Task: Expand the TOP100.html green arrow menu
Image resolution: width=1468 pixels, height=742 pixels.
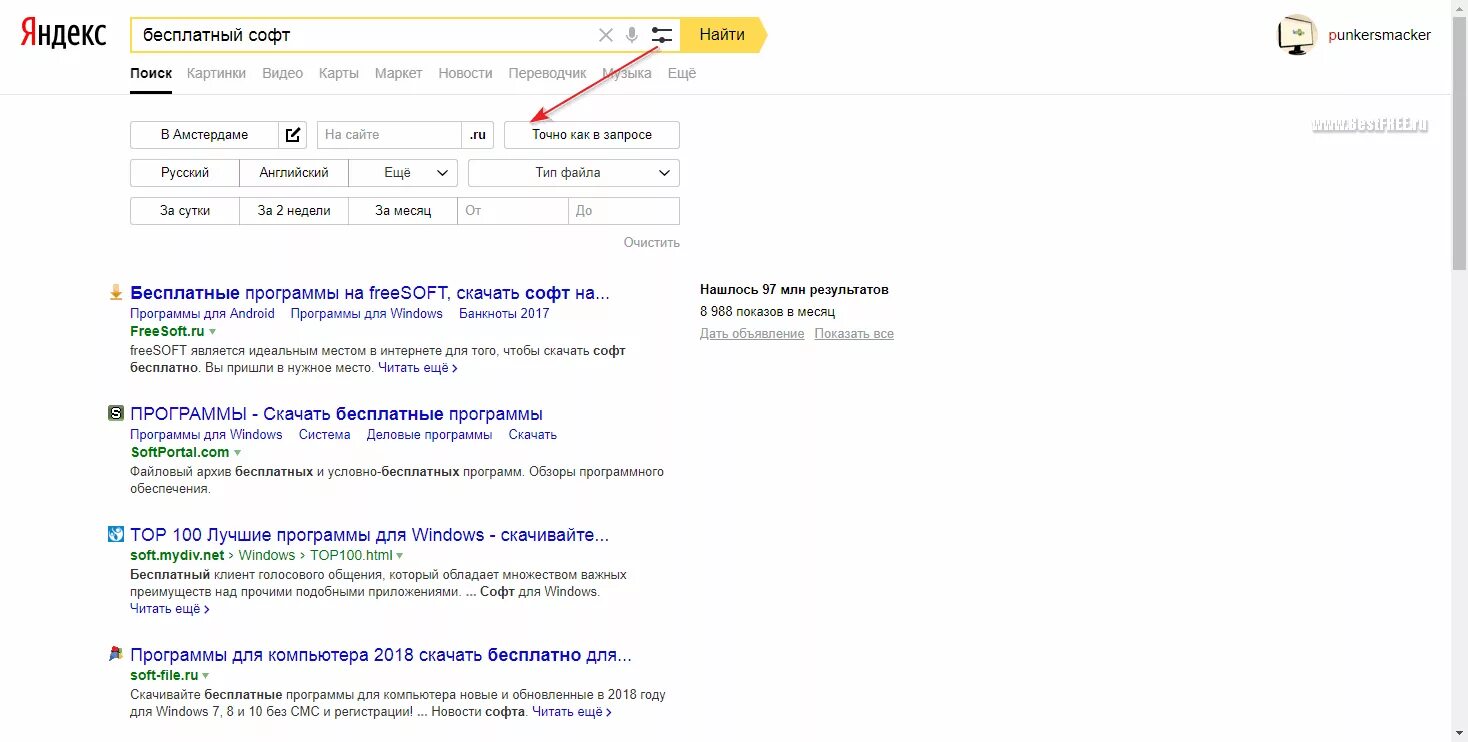Action: [x=400, y=555]
